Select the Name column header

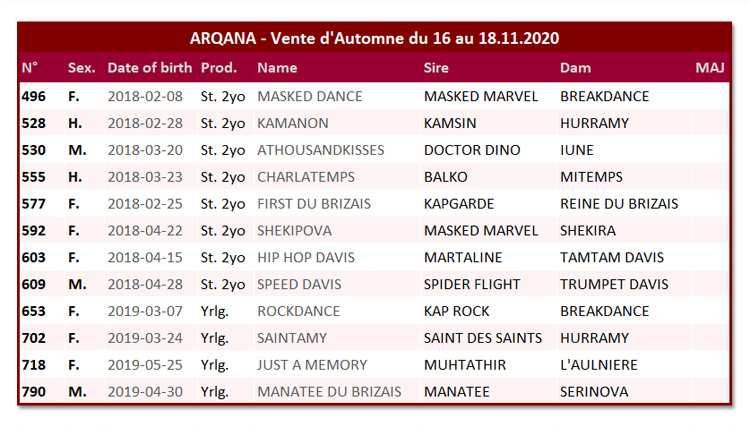(x=277, y=68)
